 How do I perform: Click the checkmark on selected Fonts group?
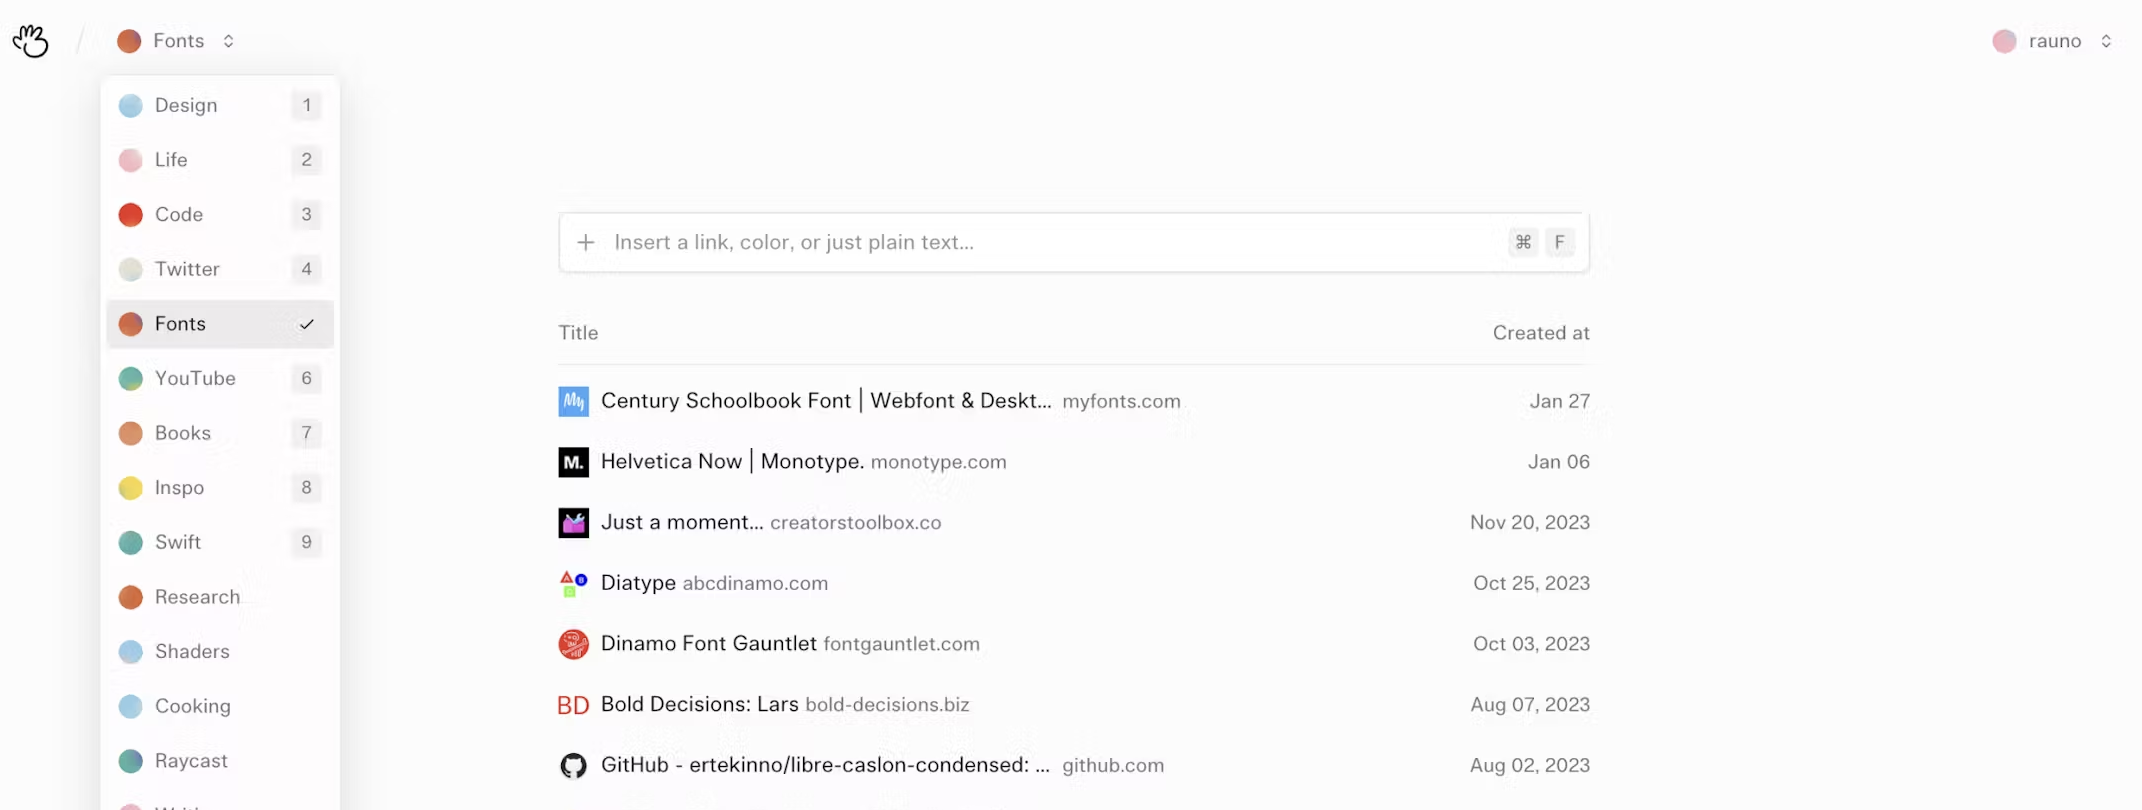point(307,324)
